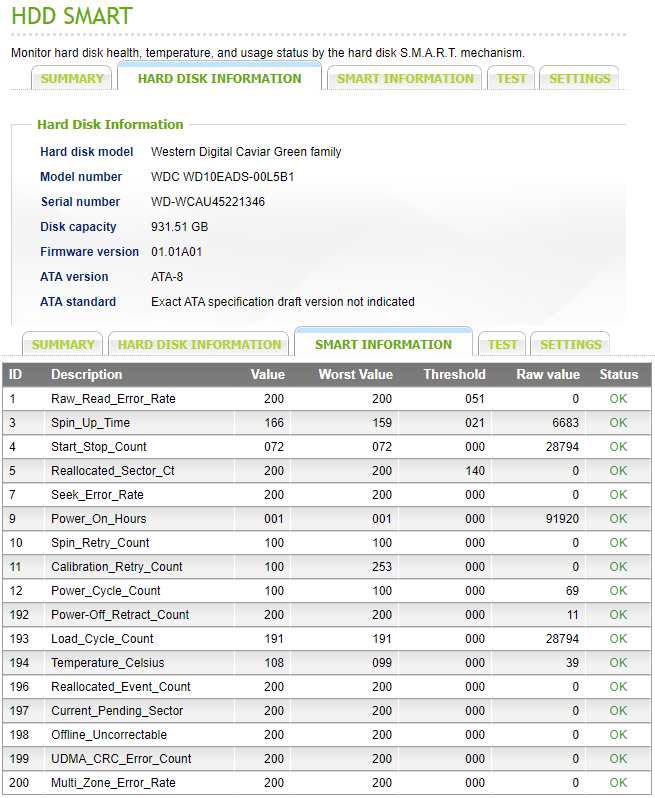
Task: Click the serial number WD-WCAU45221346 text
Action: coord(208,202)
